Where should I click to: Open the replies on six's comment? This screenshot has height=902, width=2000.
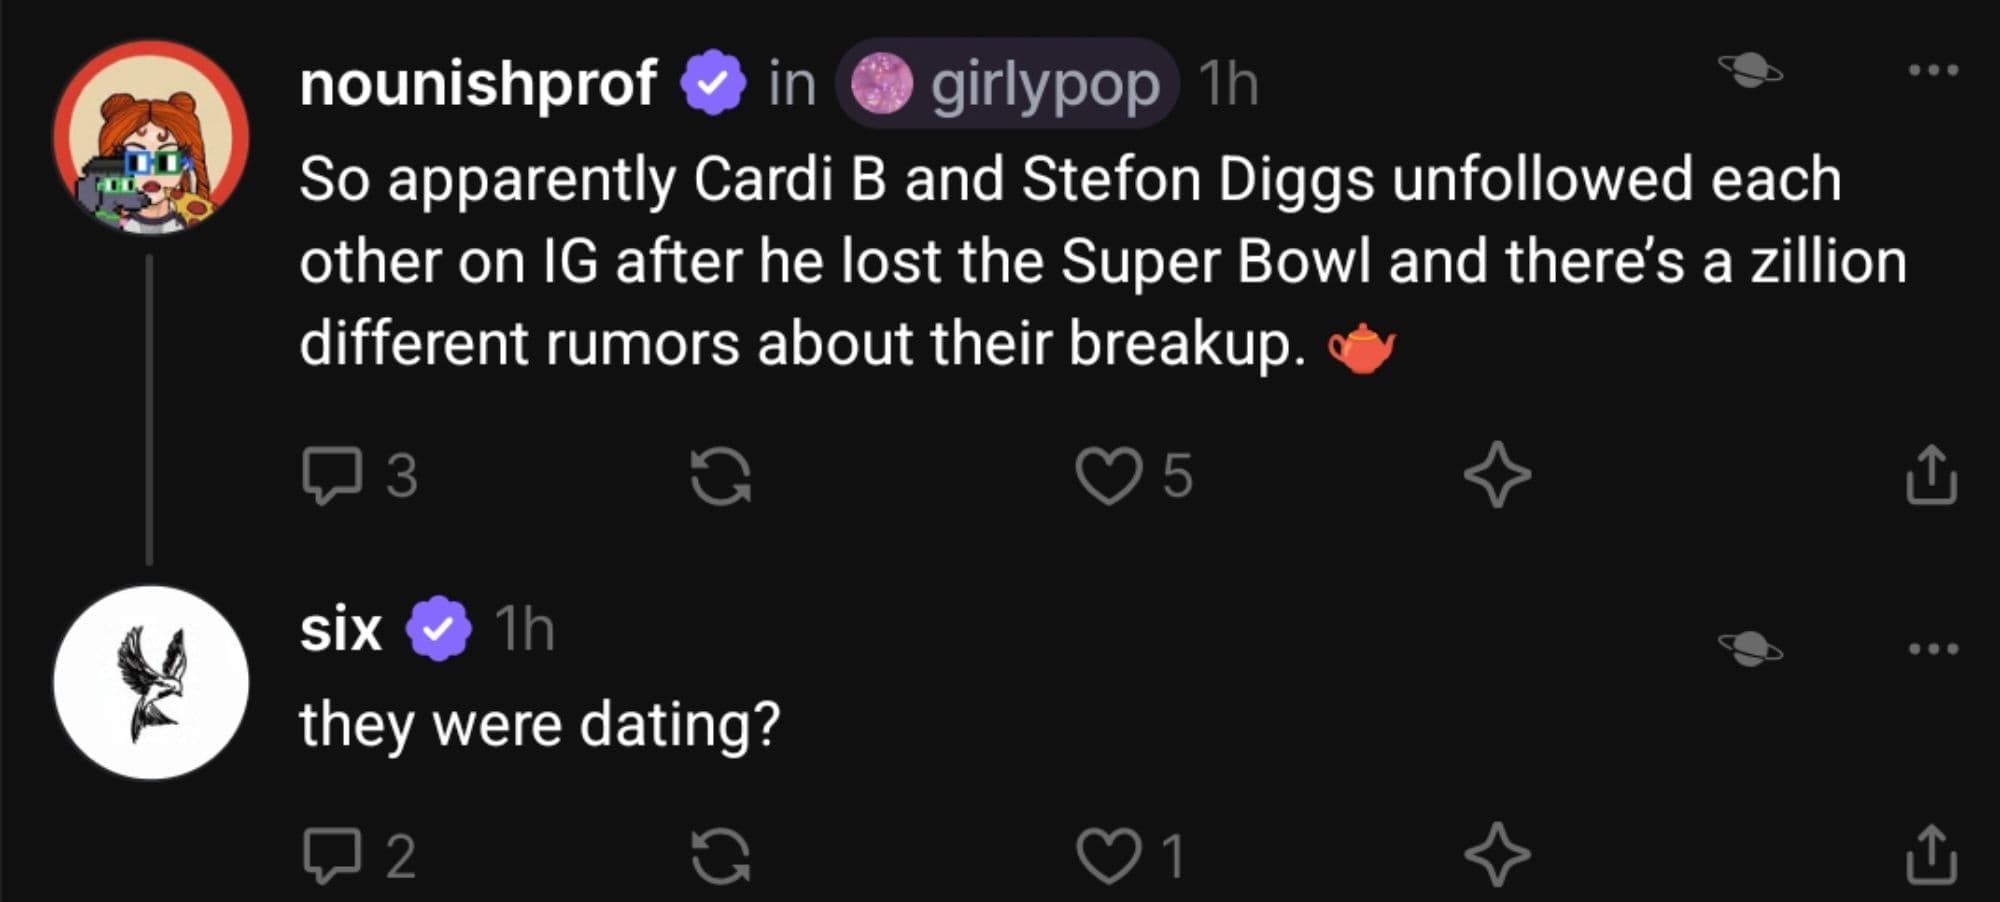[332, 856]
